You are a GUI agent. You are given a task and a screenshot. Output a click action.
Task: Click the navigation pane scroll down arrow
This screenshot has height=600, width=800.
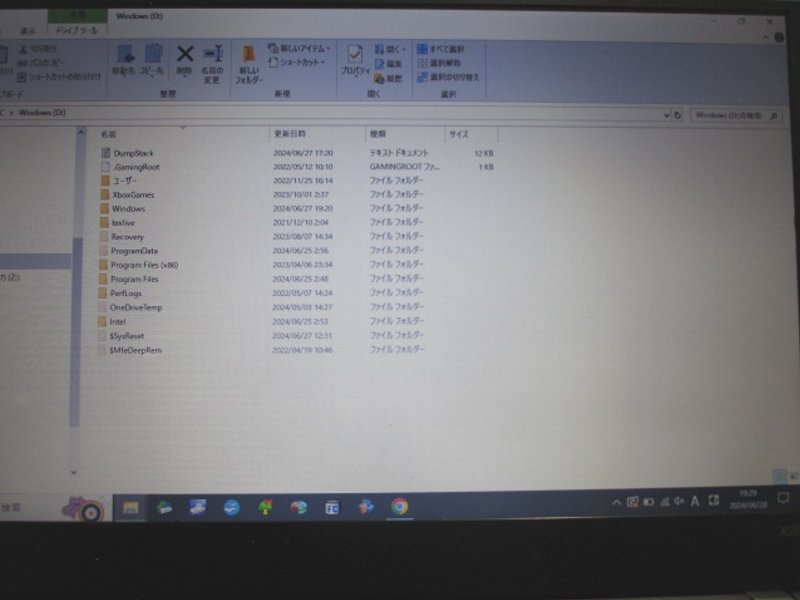tap(74, 472)
